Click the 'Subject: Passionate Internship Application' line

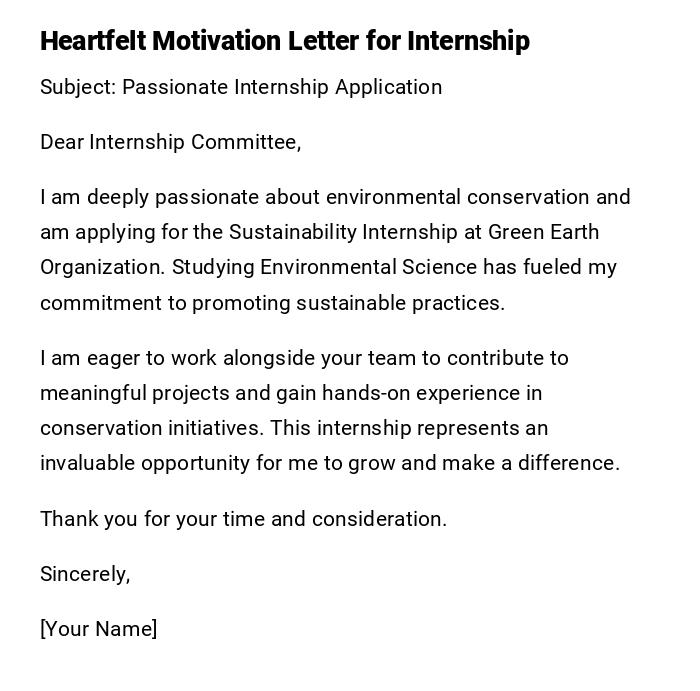[x=240, y=87]
